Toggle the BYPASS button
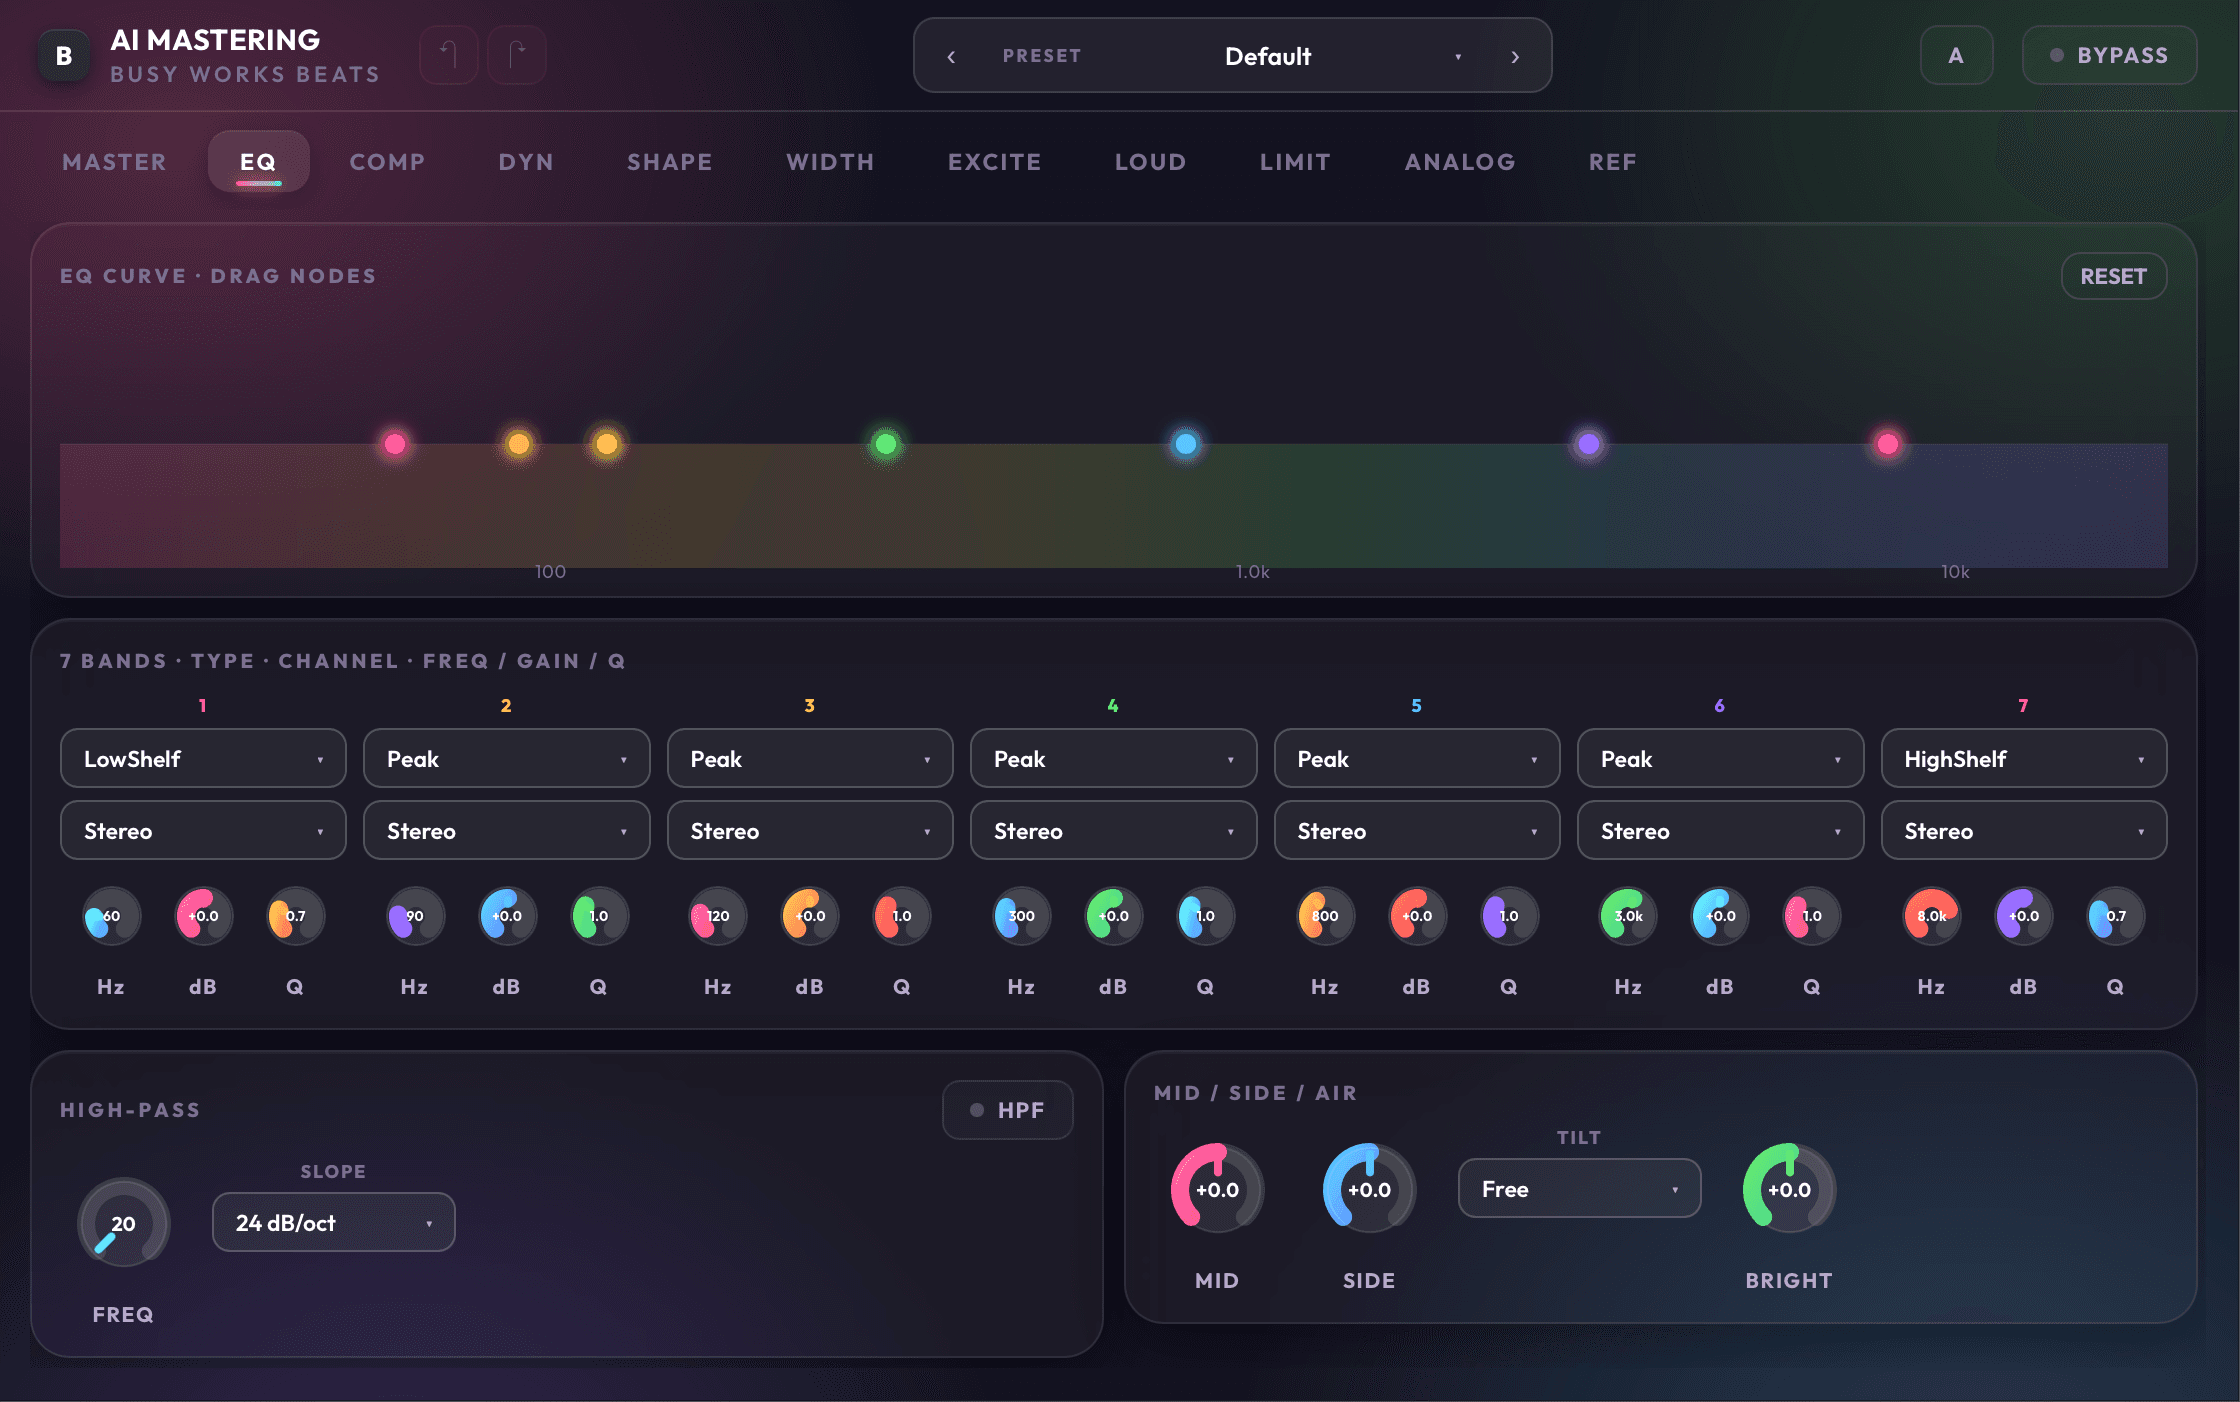 [x=2109, y=55]
